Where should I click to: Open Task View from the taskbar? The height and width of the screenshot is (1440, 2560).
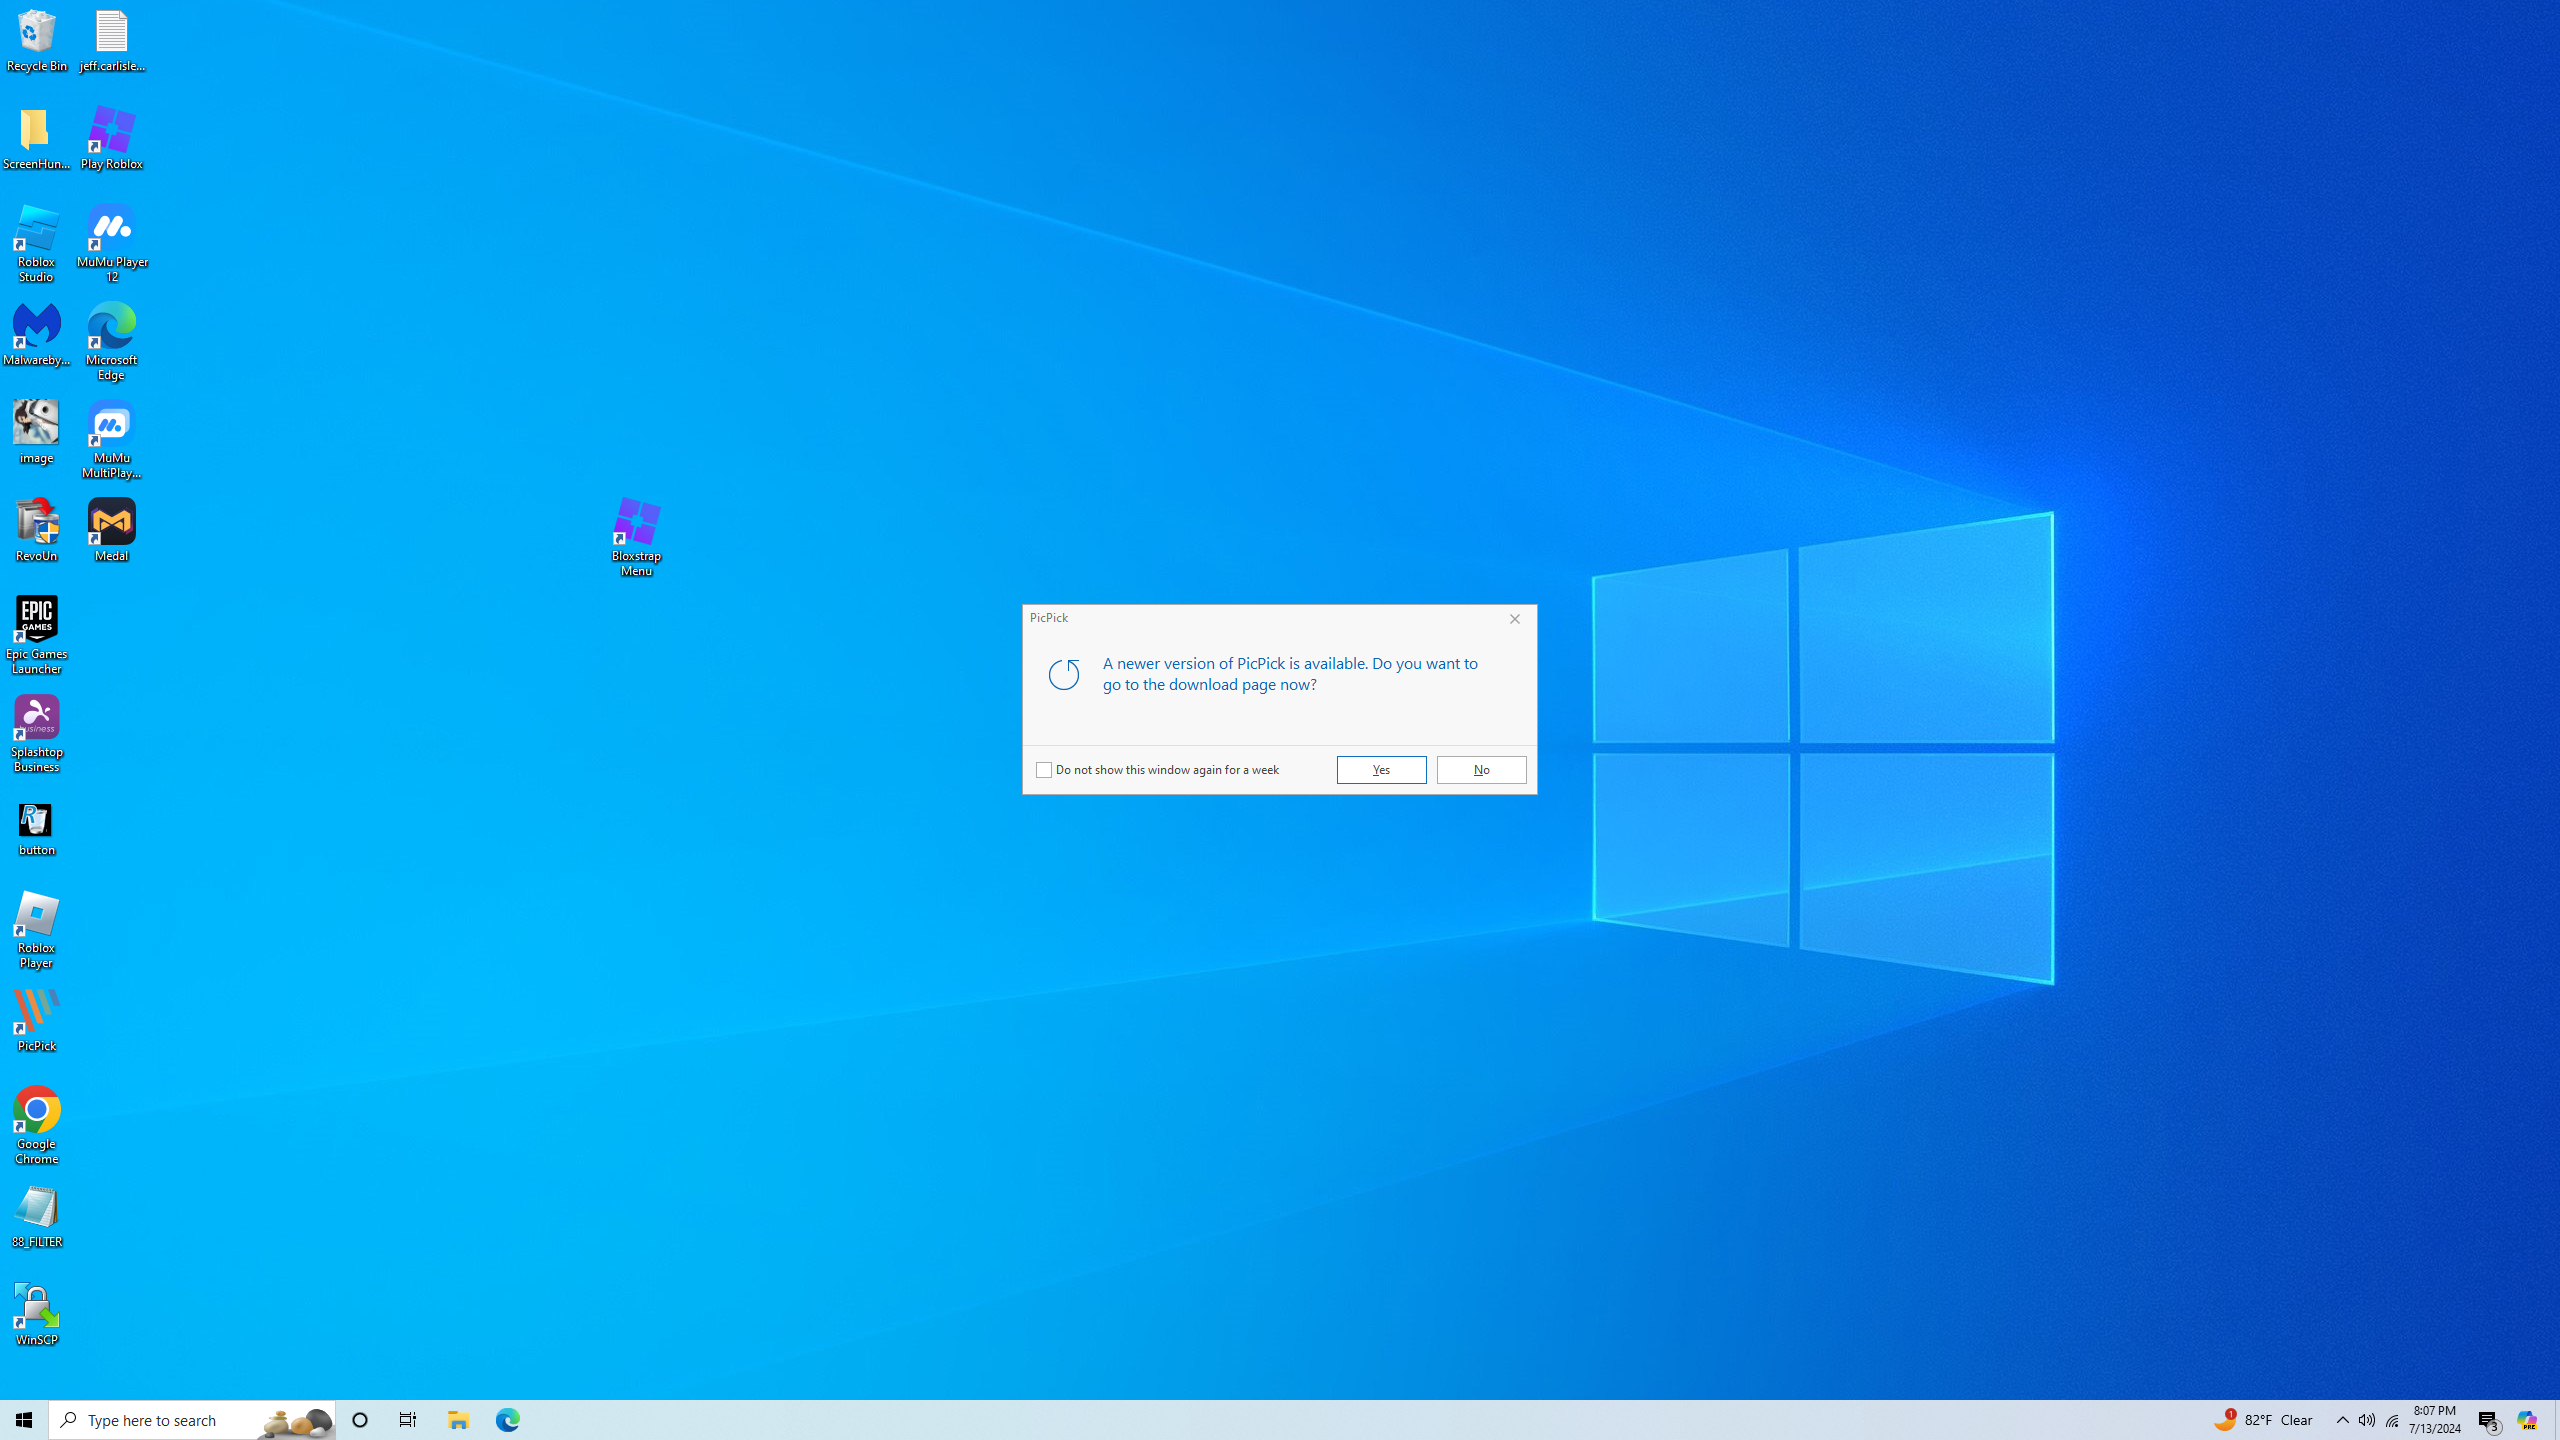click(408, 1420)
